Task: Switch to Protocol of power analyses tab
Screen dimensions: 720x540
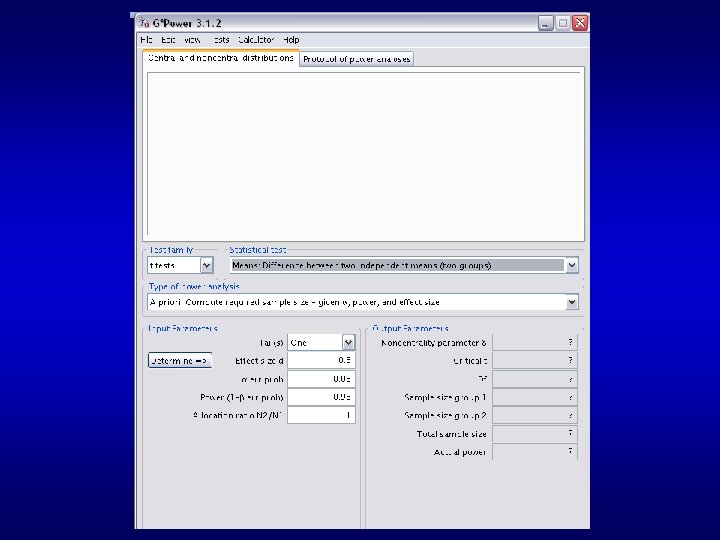Action: (x=356, y=59)
